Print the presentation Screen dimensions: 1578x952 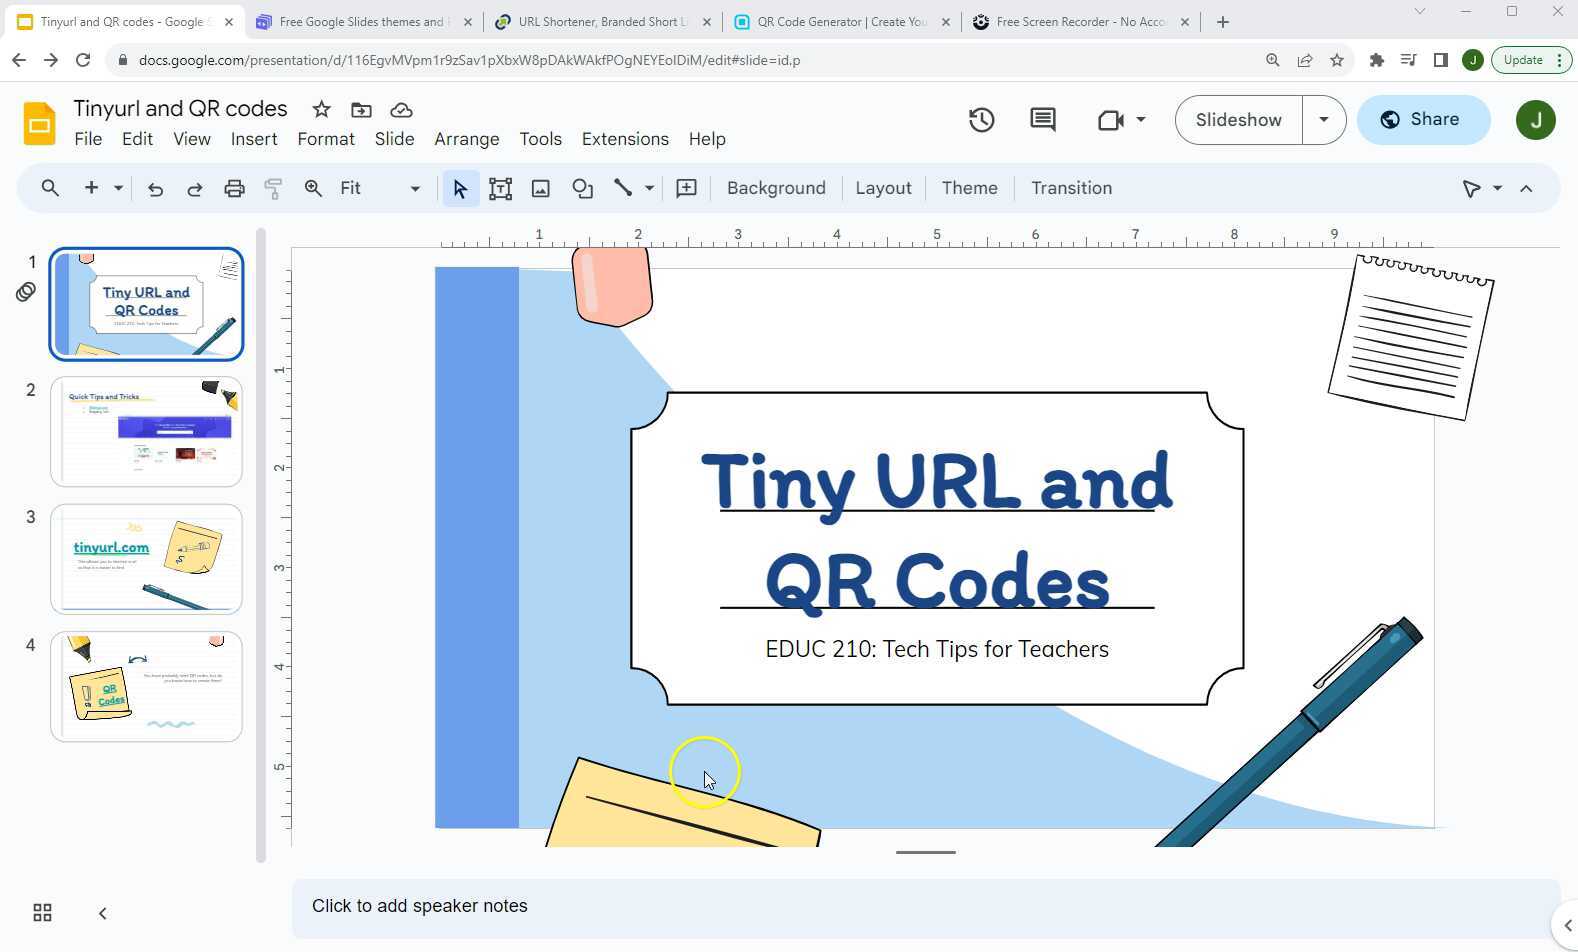pyautogui.click(x=234, y=188)
